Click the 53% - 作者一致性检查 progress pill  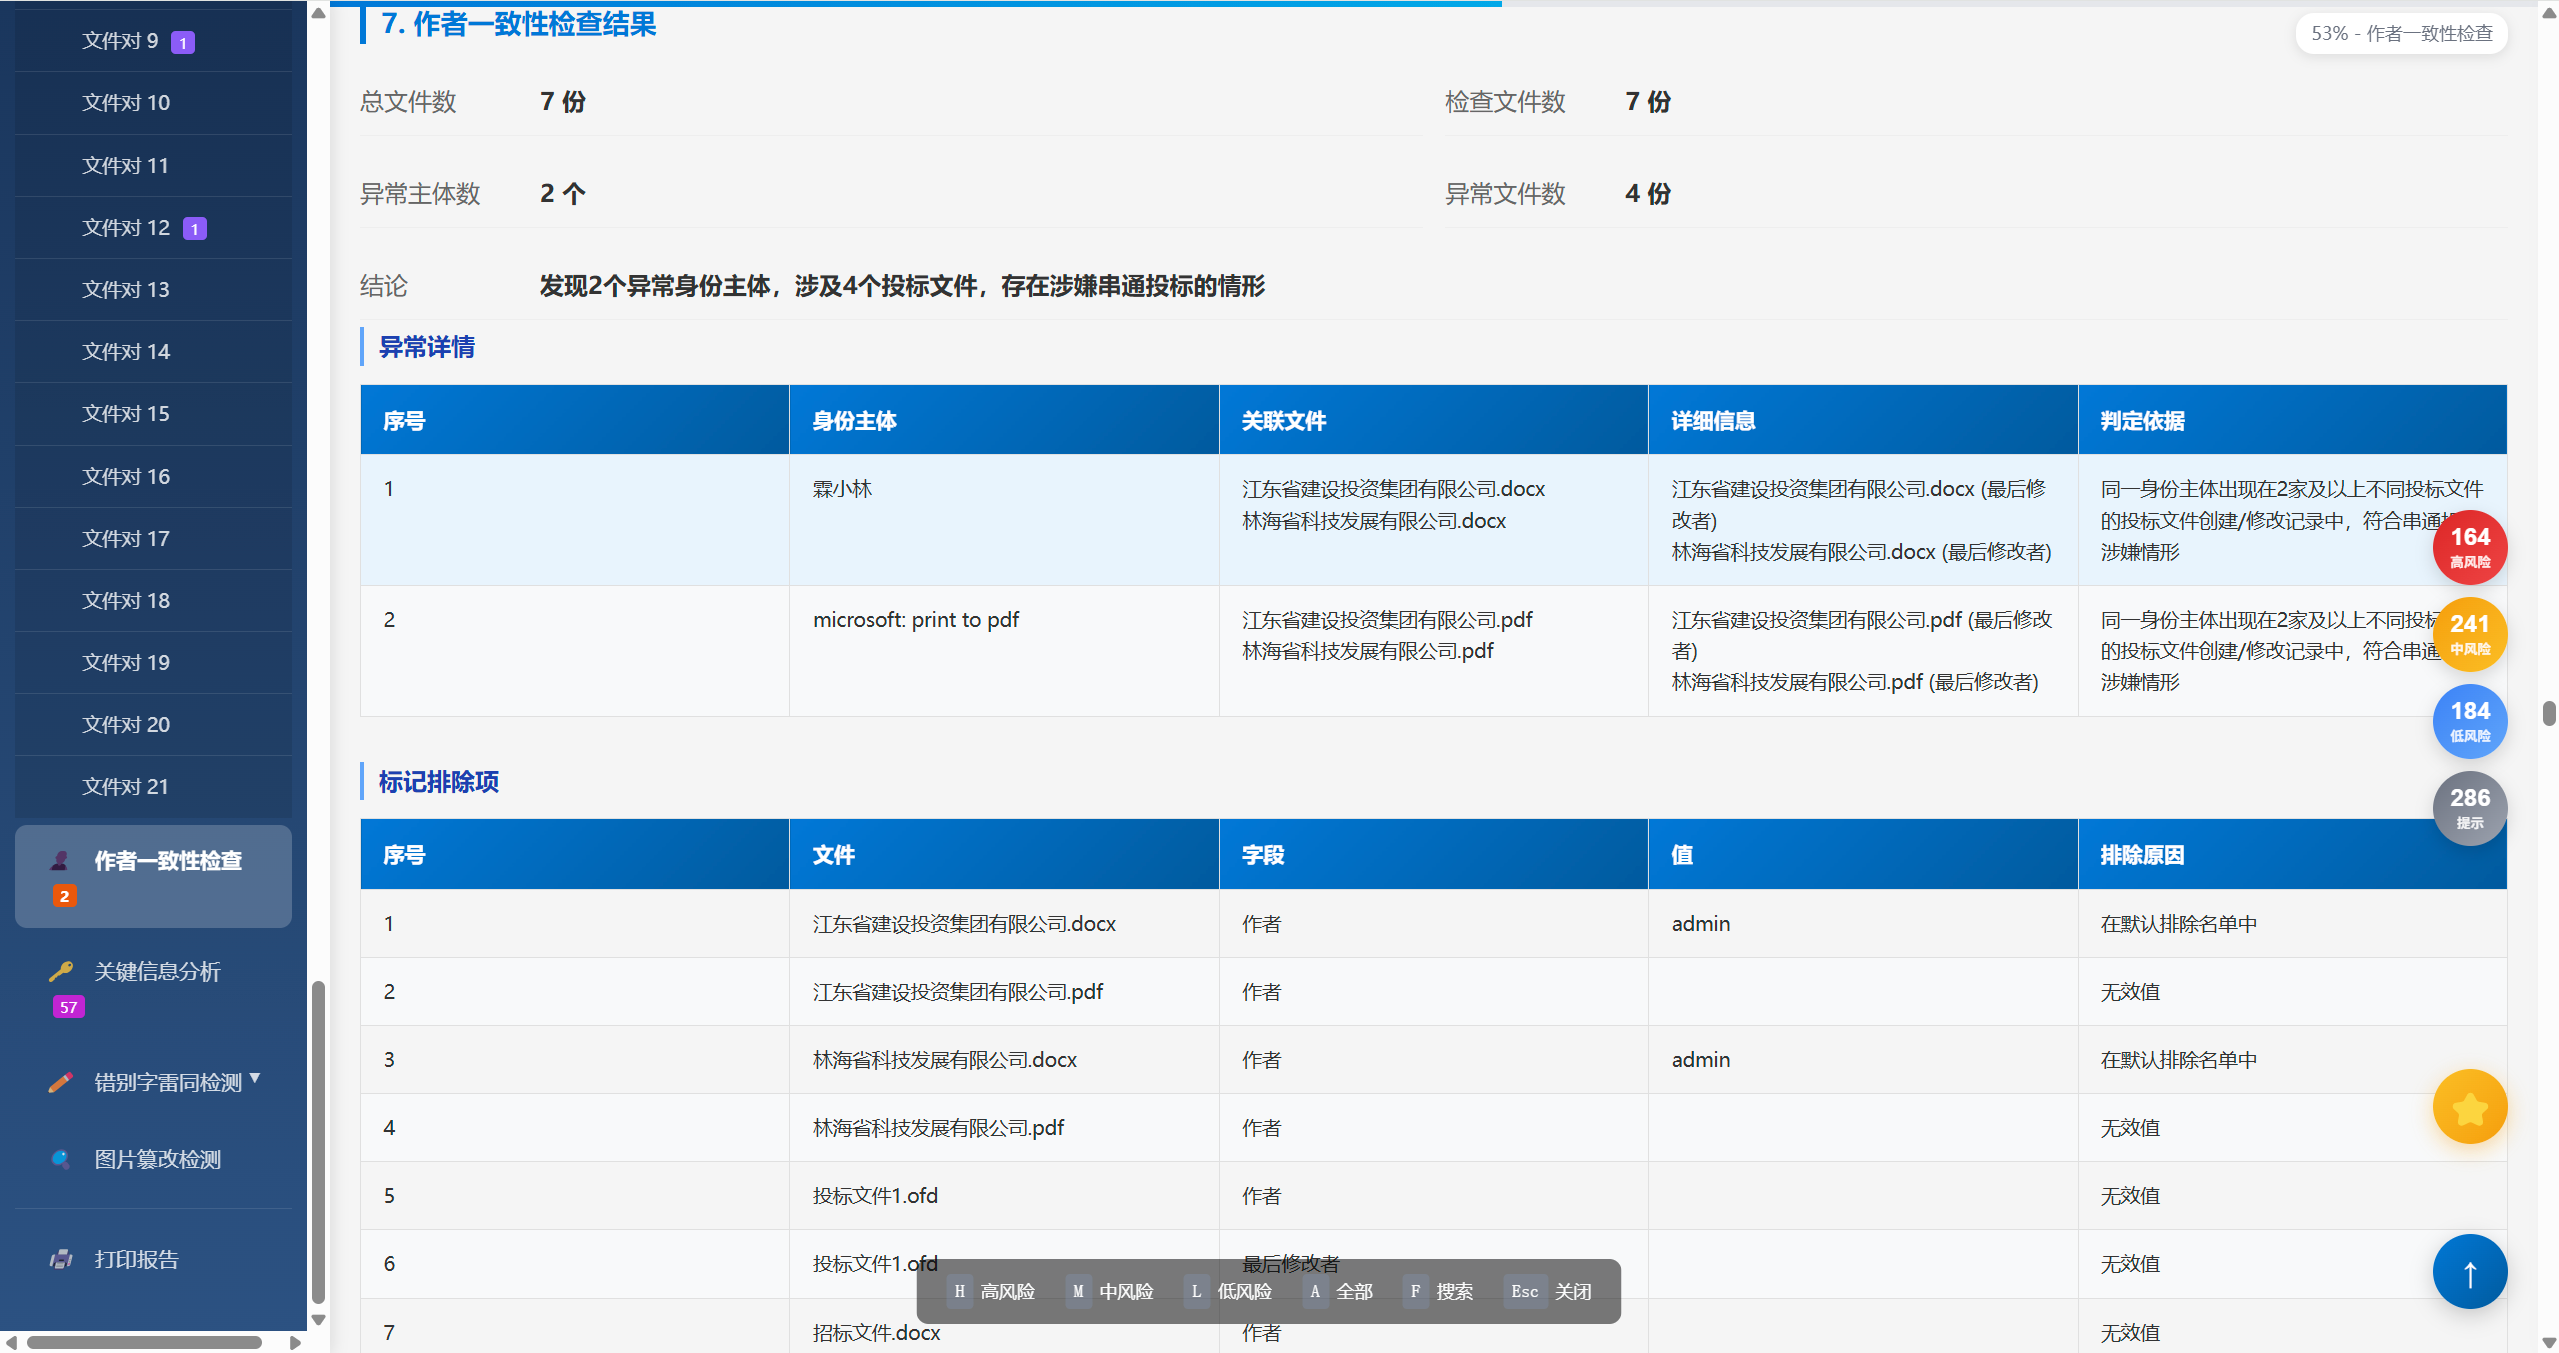[2401, 34]
